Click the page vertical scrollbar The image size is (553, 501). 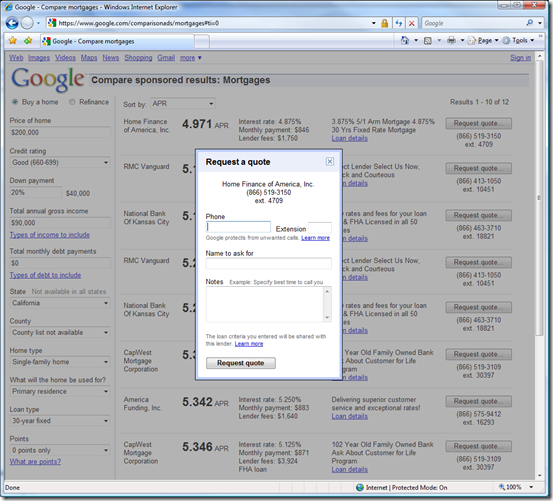click(x=539, y=197)
